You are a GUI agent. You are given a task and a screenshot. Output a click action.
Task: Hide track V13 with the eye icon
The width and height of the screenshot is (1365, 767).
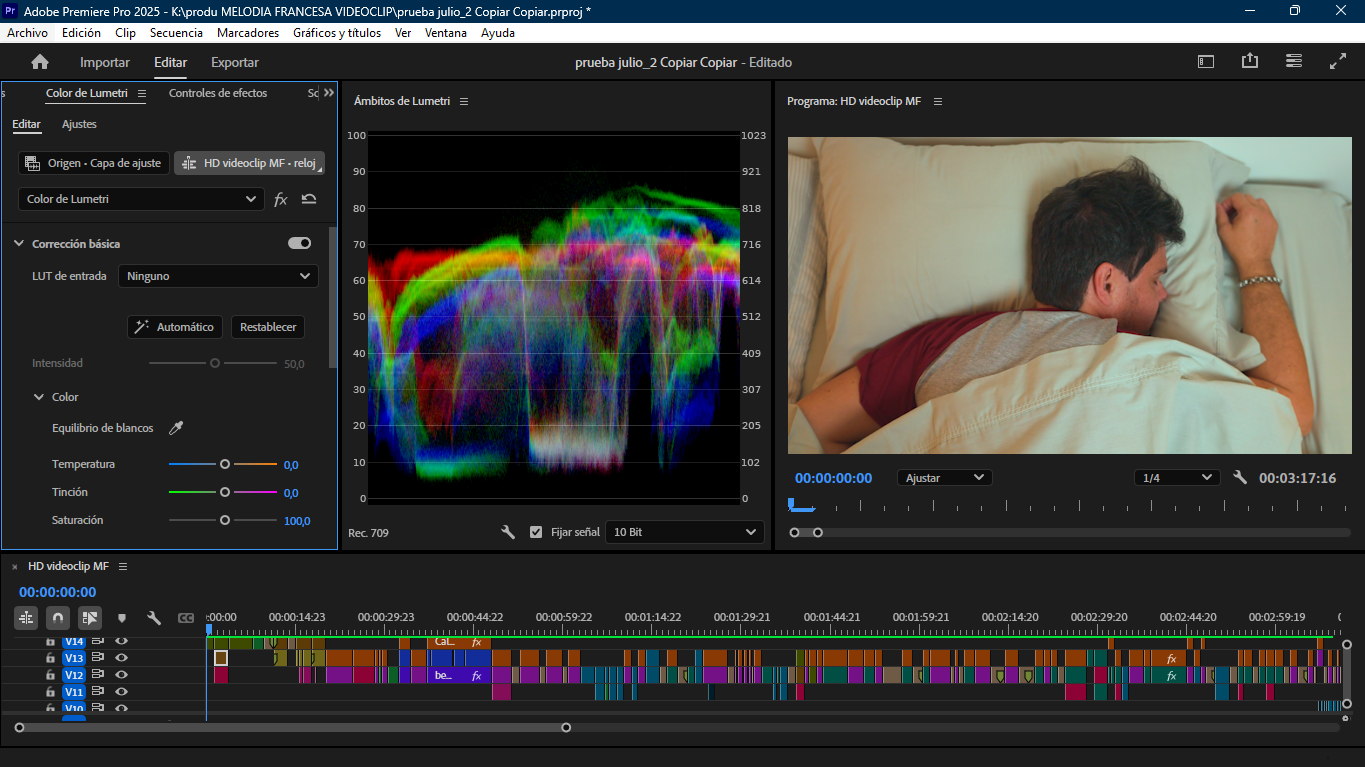coord(121,658)
